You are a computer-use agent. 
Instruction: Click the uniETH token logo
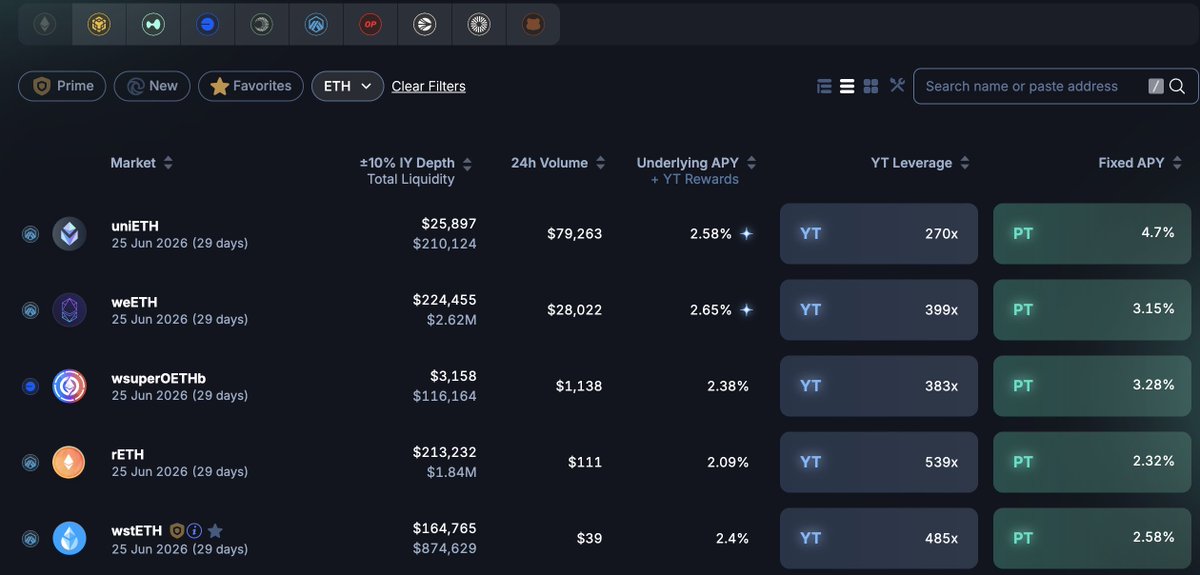pyautogui.click(x=69, y=233)
